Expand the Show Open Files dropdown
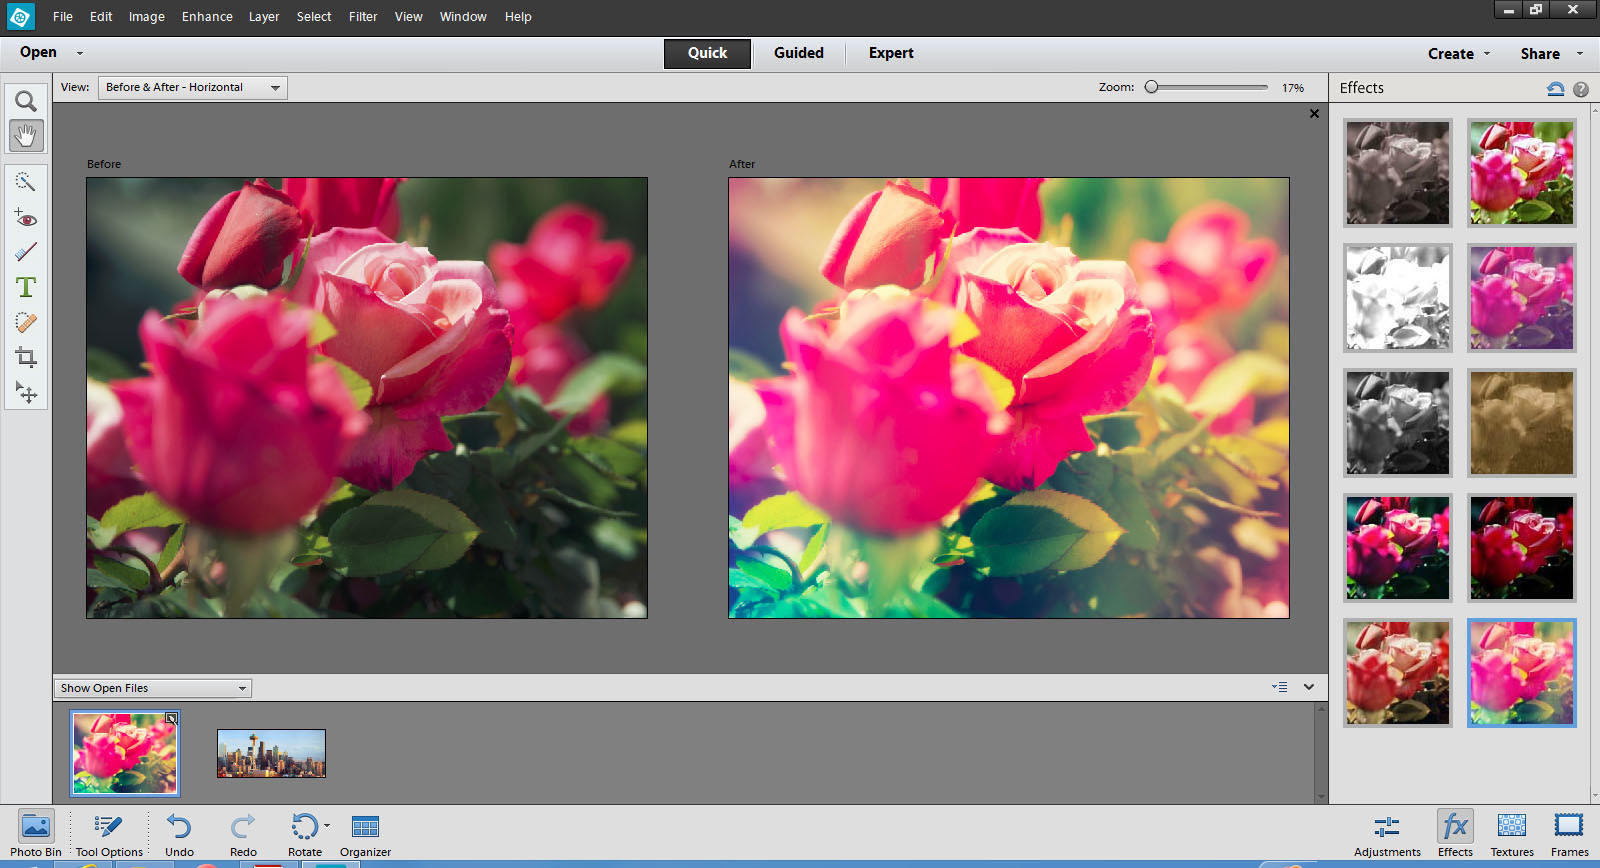This screenshot has height=868, width=1600. 152,688
